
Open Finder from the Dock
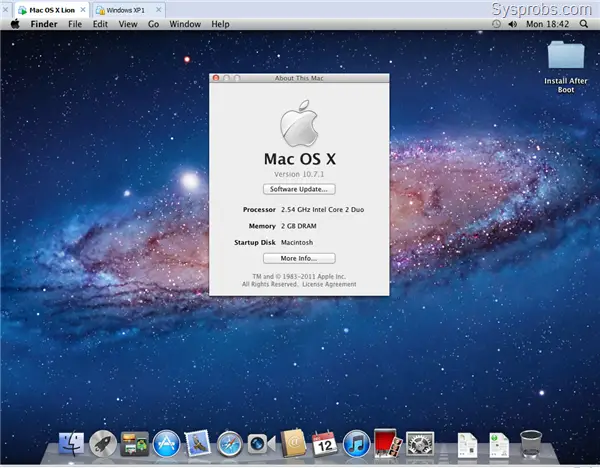pyautogui.click(x=71, y=444)
